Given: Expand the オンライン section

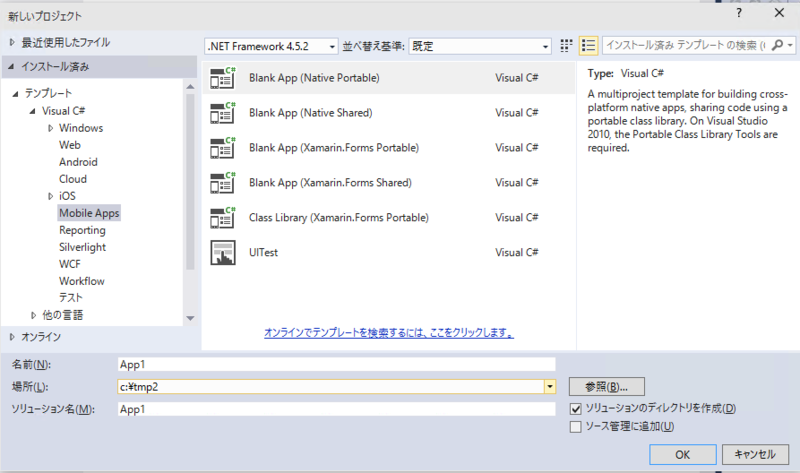Looking at the screenshot, I should [x=12, y=337].
